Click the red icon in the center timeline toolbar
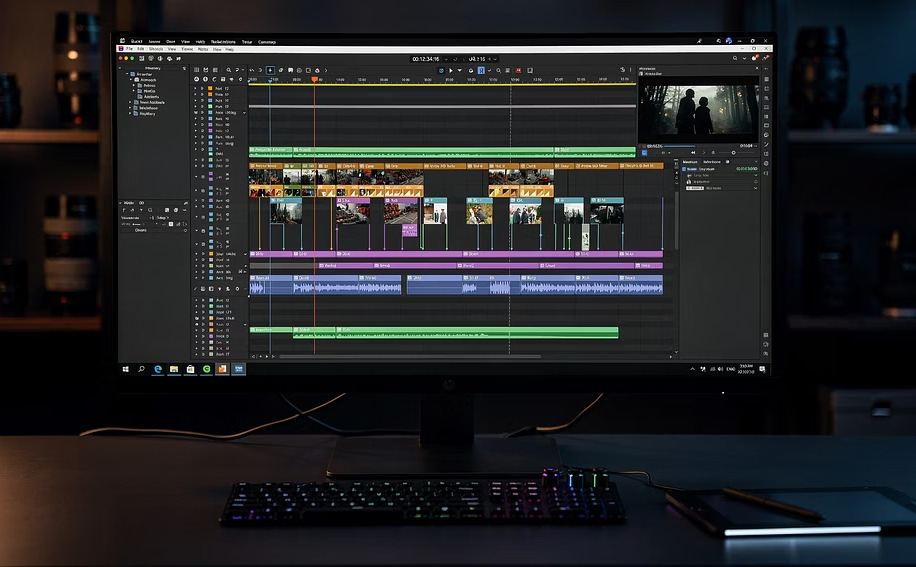The width and height of the screenshot is (916, 567). (x=519, y=71)
